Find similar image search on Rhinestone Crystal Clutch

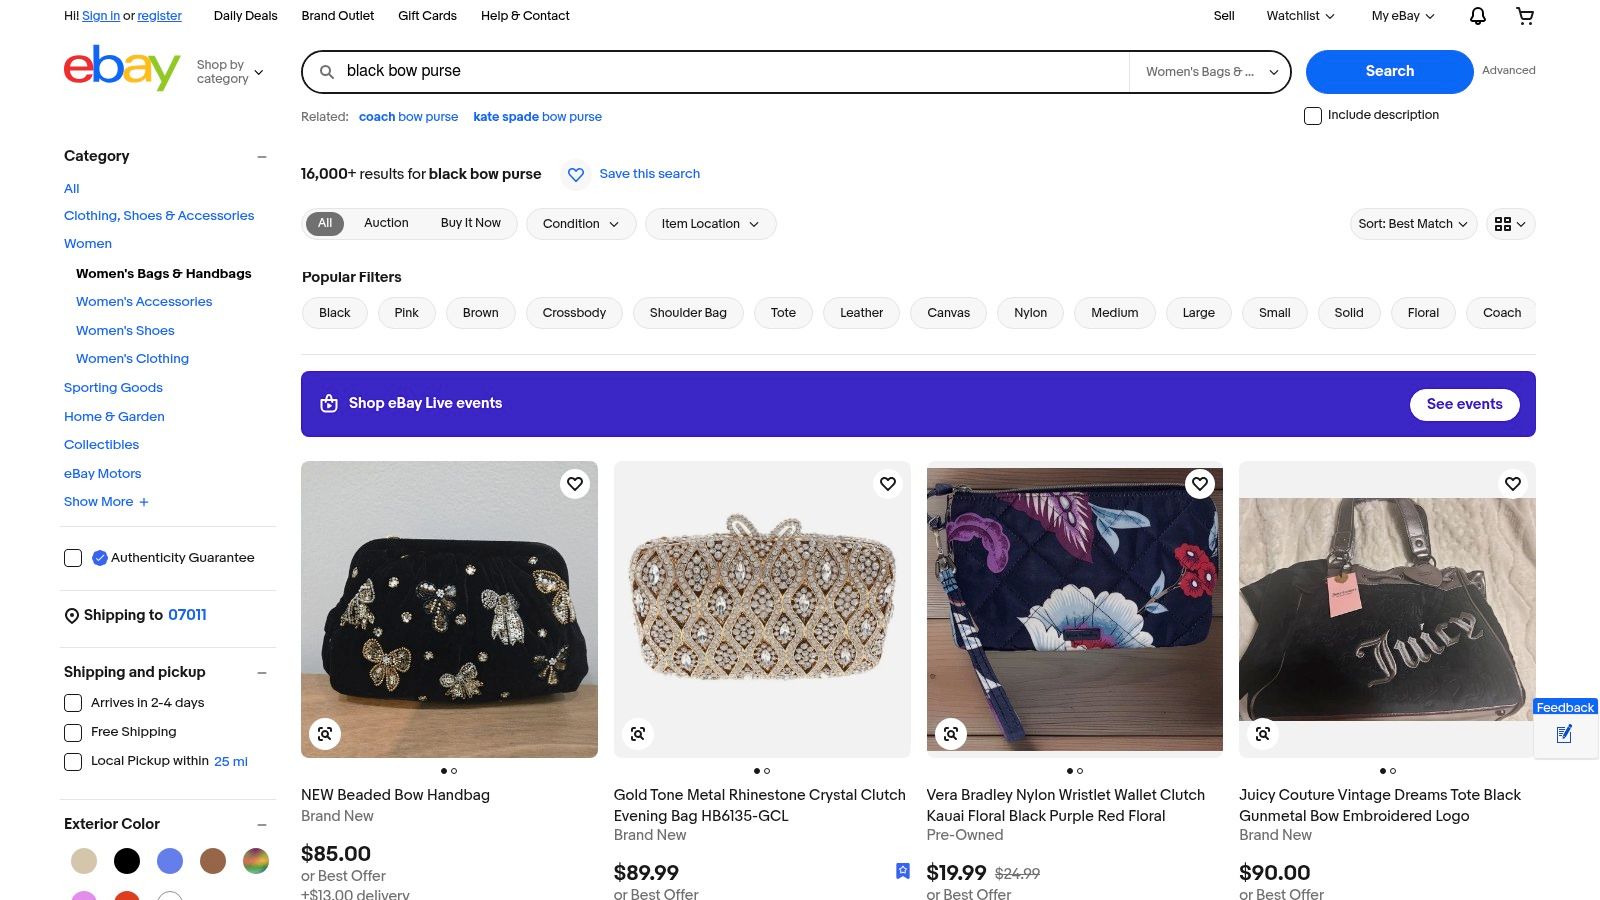tap(638, 734)
